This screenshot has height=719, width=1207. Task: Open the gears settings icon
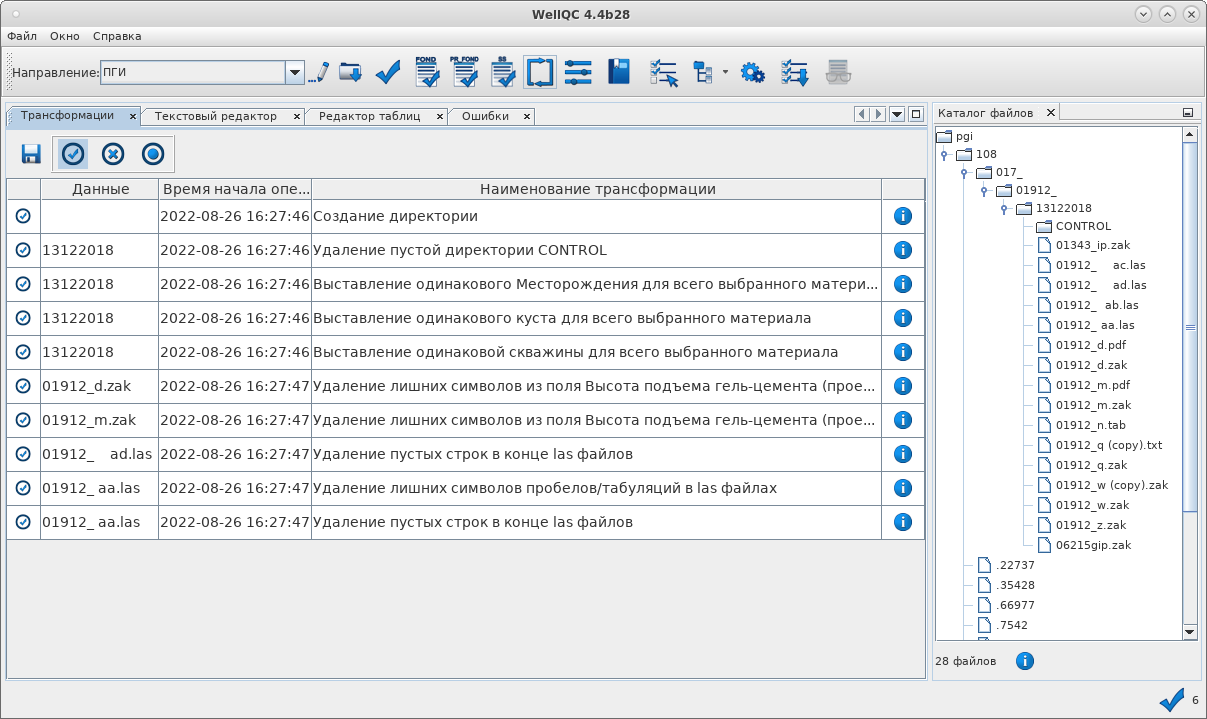(753, 72)
